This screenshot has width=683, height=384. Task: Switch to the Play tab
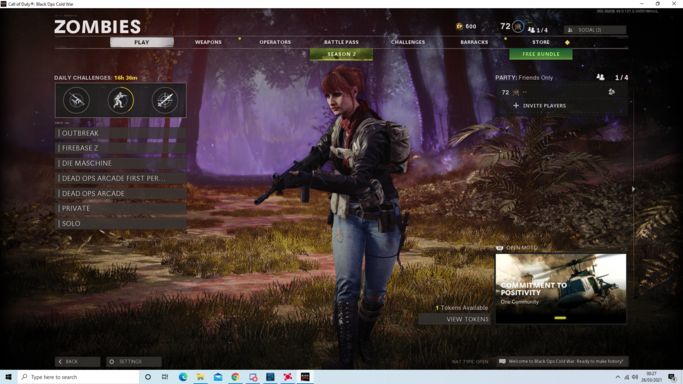point(142,42)
